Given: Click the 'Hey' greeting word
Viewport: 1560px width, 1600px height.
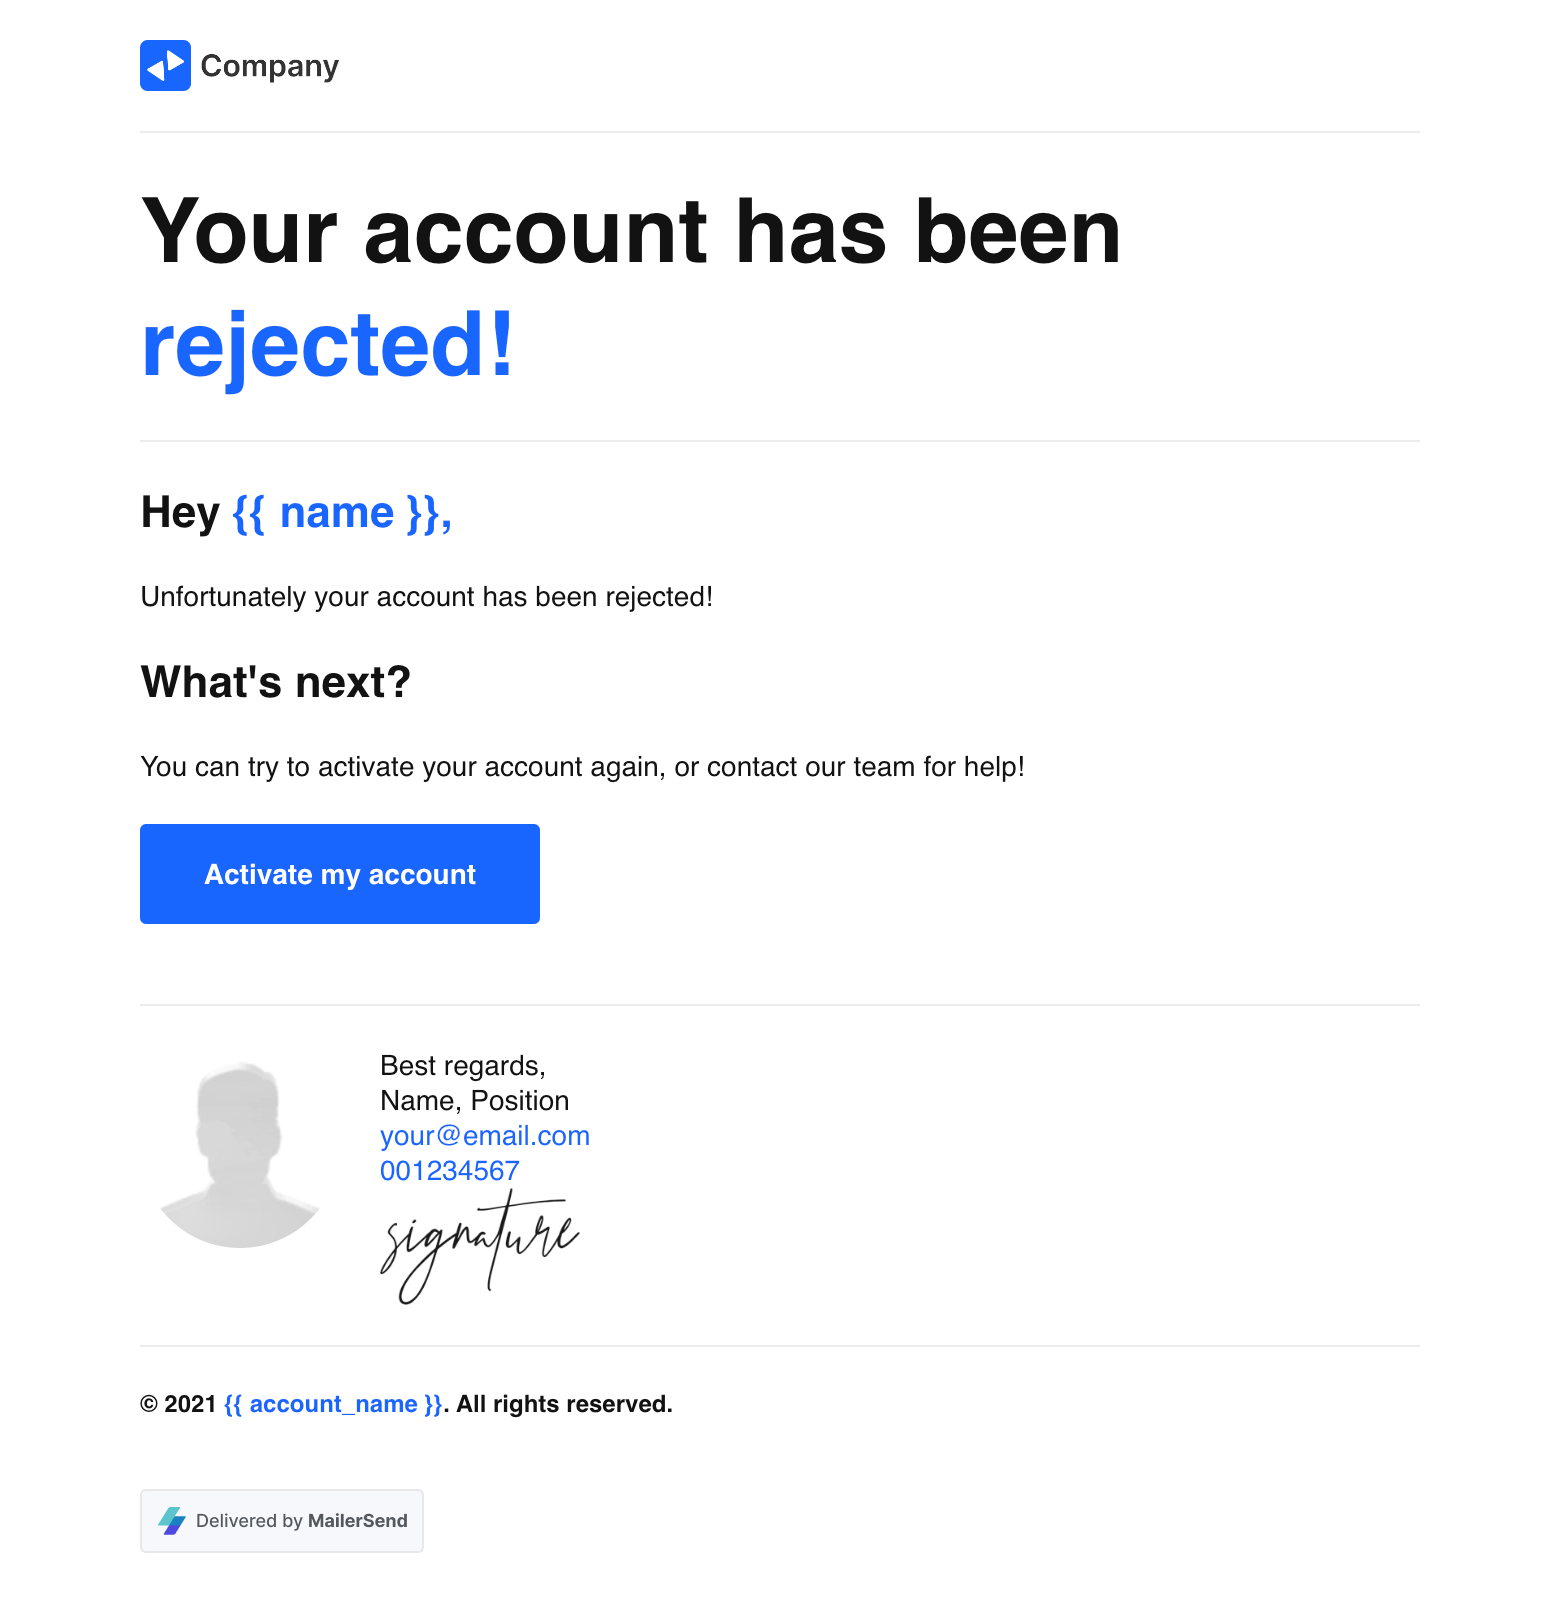Looking at the screenshot, I should 180,513.
